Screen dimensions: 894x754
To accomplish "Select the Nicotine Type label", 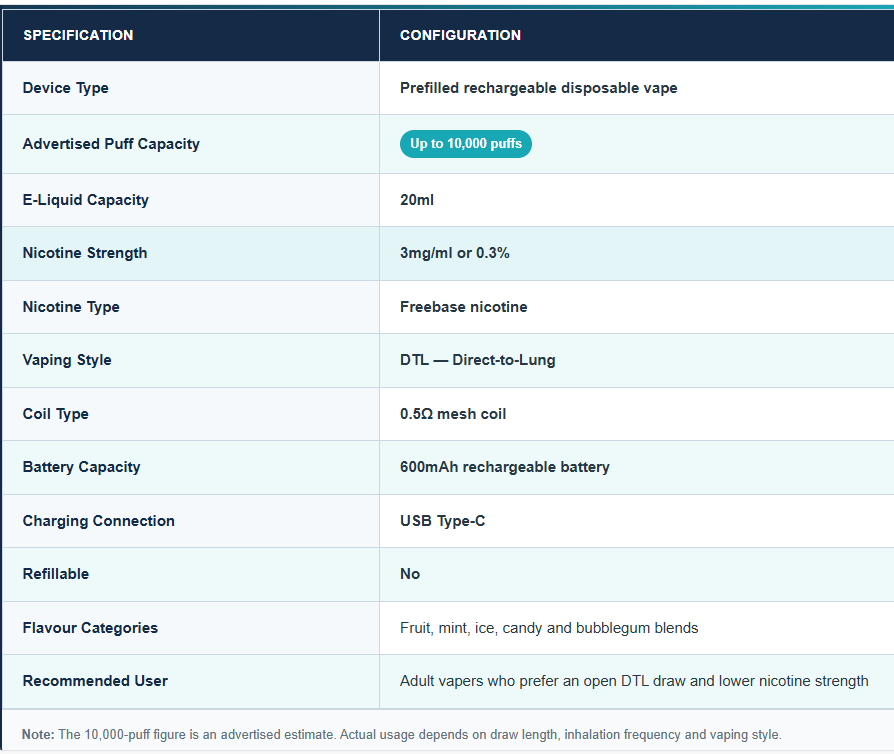I will 71,307.
